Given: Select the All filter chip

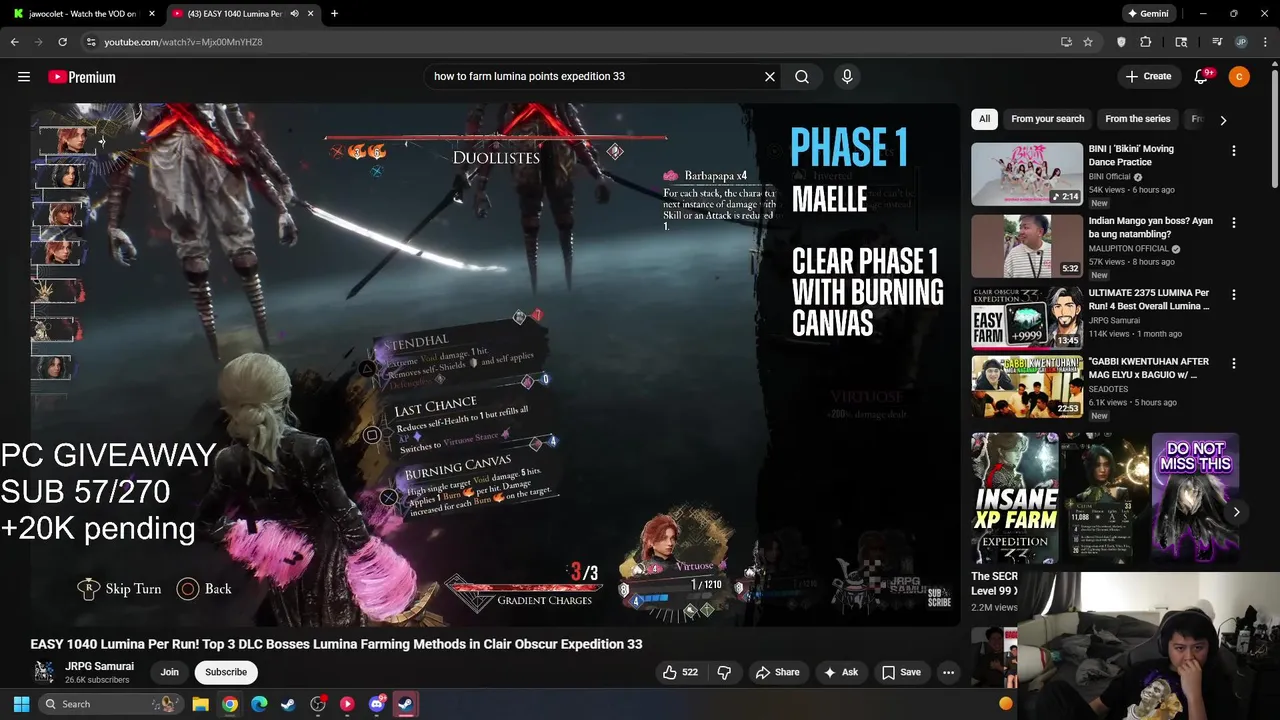Looking at the screenshot, I should pyautogui.click(x=984, y=119).
